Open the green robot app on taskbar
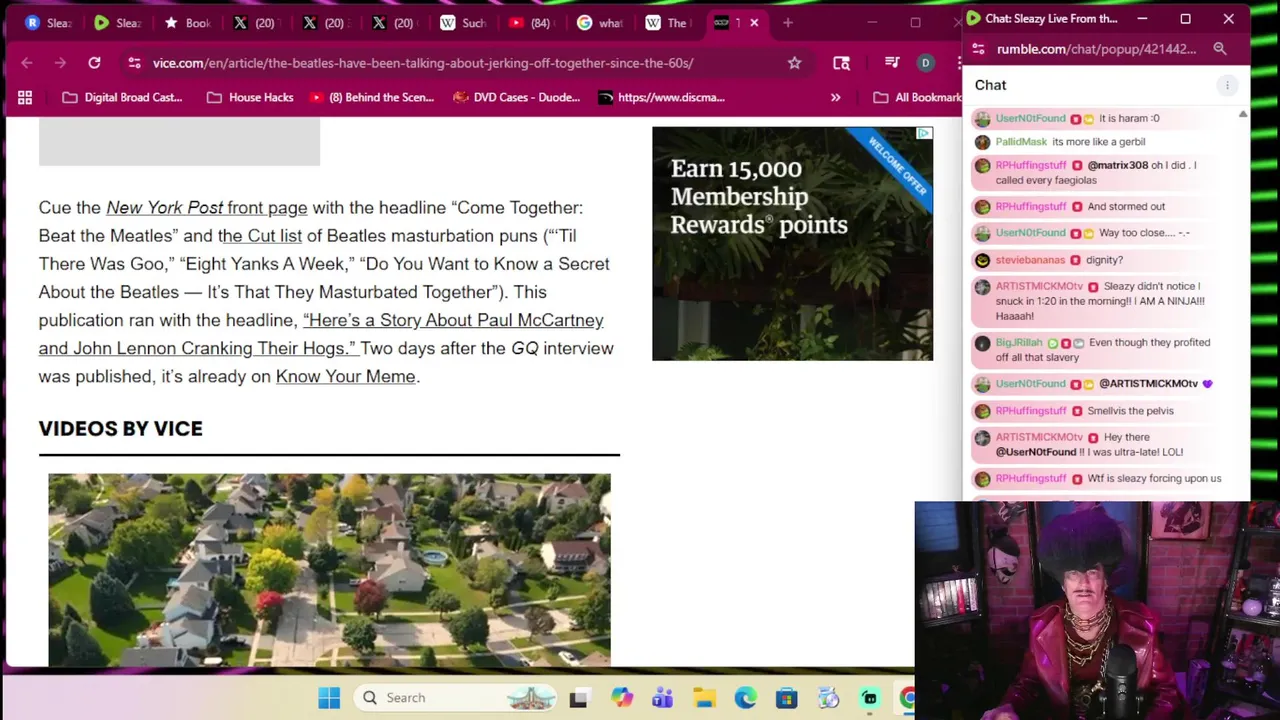Image resolution: width=1280 pixels, height=720 pixels. tap(869, 697)
